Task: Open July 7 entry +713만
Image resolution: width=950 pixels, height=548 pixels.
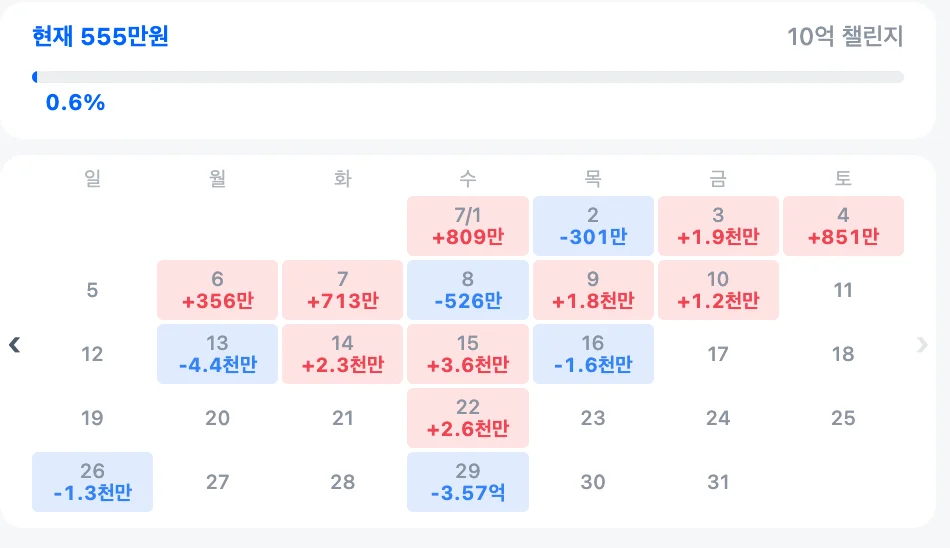Action: click(x=342, y=290)
